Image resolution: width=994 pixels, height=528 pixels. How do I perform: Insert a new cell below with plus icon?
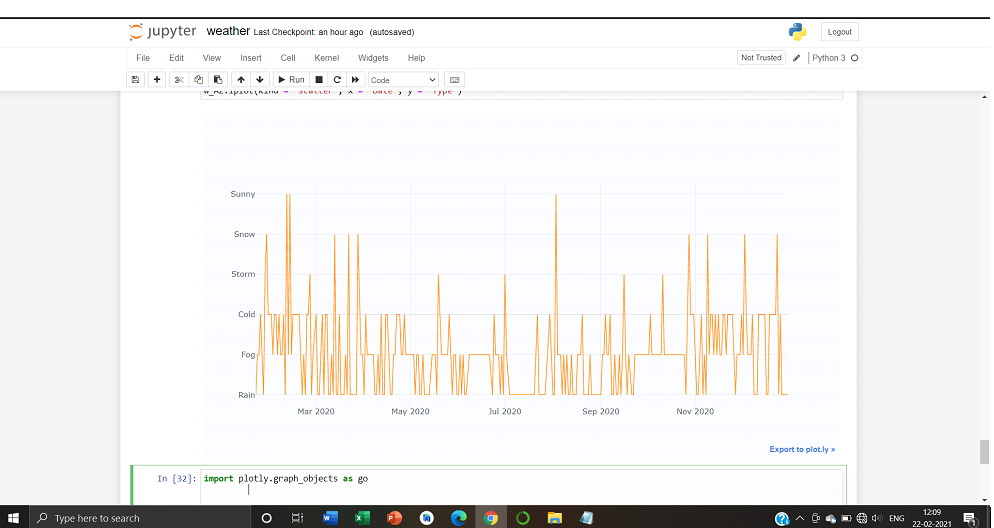(x=157, y=79)
